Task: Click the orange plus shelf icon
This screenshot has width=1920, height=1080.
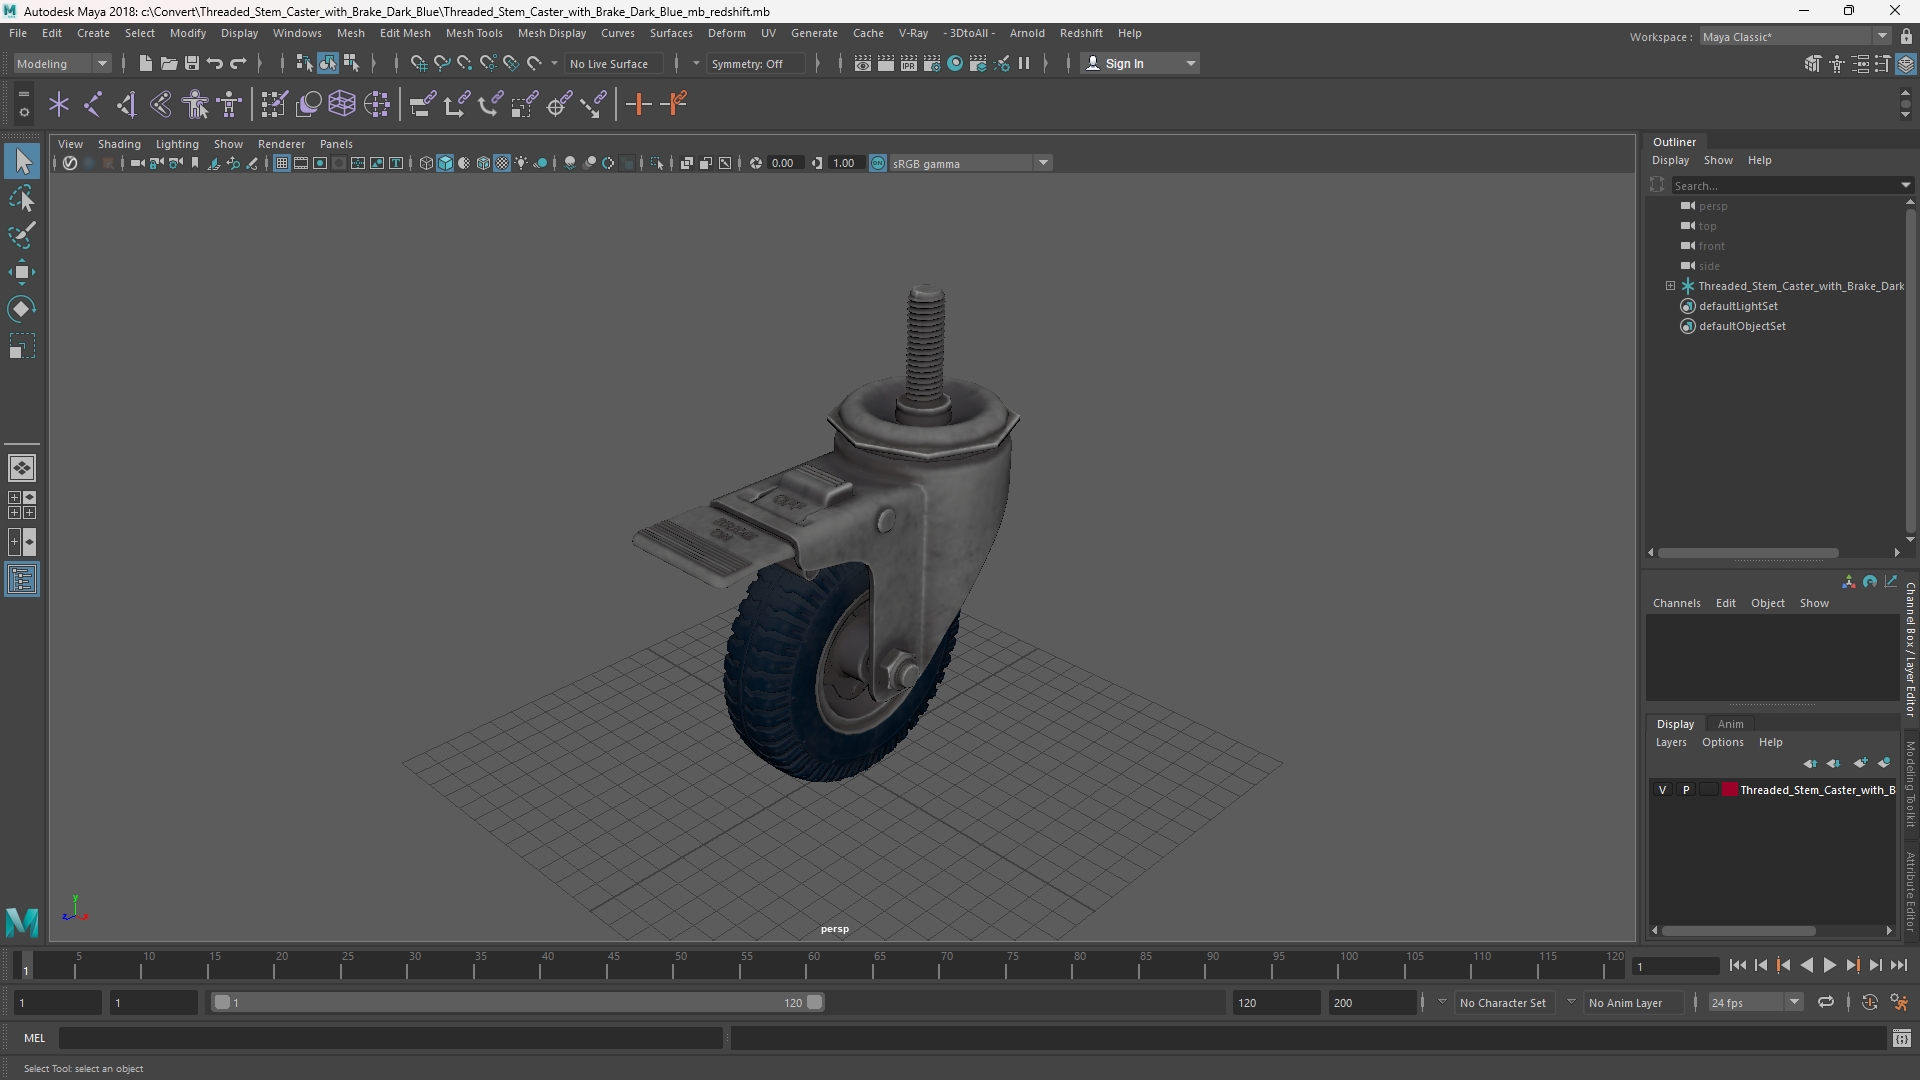Action: (638, 104)
